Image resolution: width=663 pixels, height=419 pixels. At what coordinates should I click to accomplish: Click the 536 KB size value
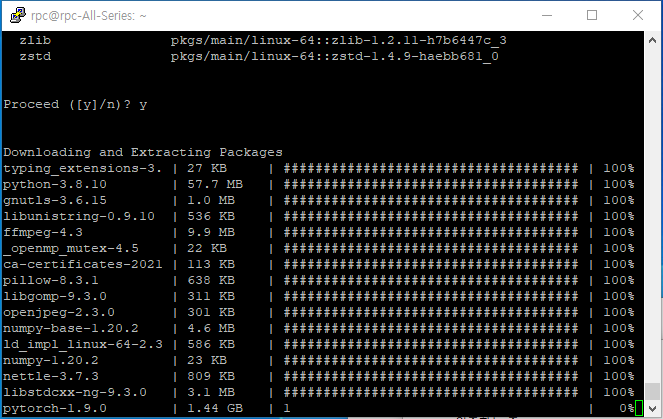point(211,216)
